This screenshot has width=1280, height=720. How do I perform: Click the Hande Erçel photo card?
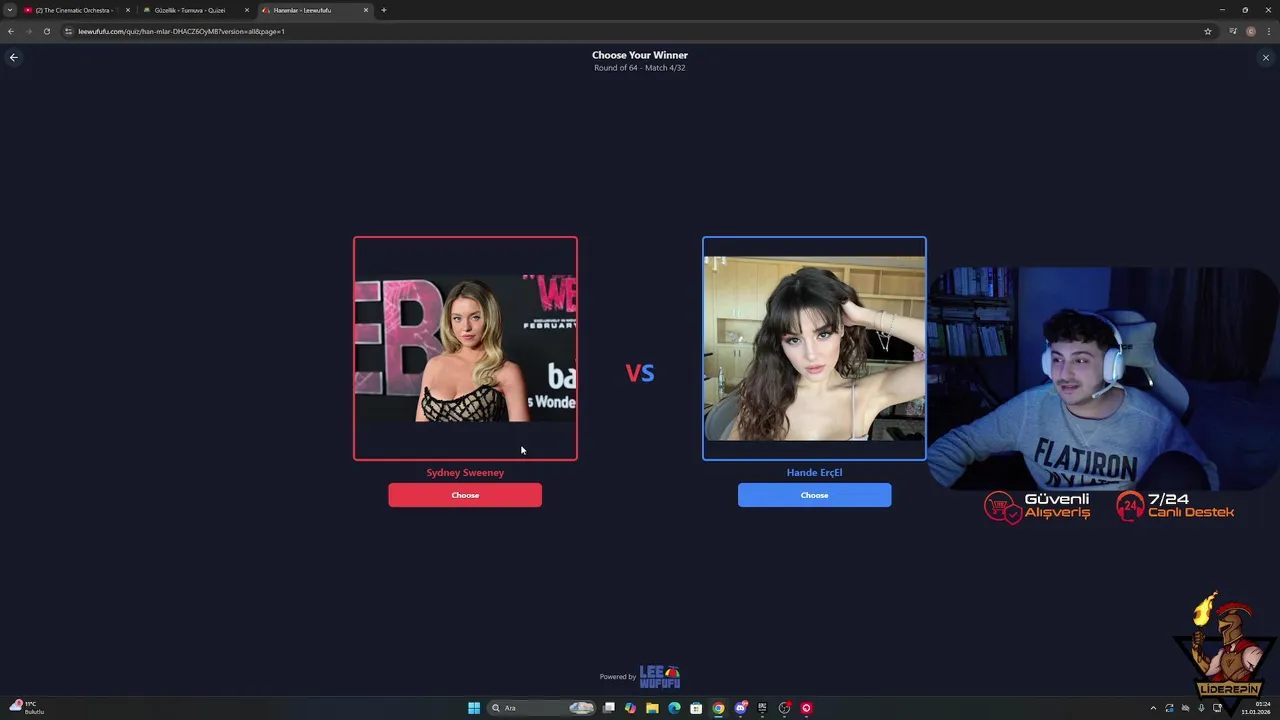pos(814,348)
